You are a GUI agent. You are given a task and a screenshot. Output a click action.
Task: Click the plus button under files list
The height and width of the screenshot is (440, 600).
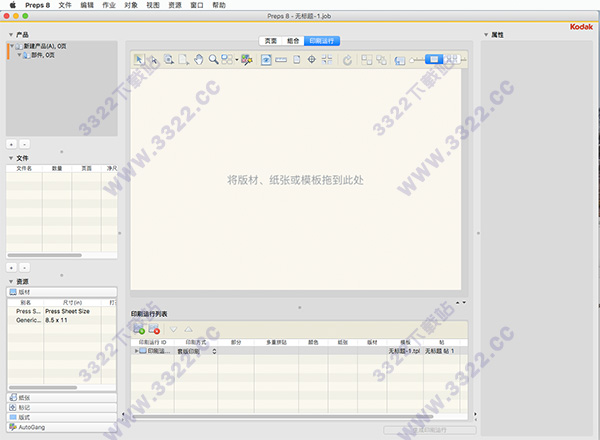coord(11,268)
